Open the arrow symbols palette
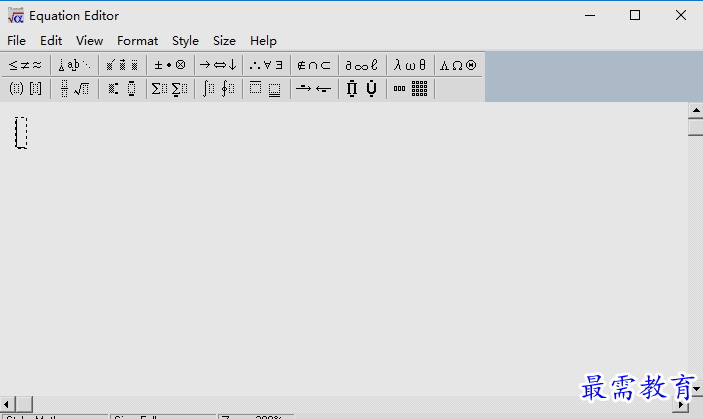Image resolution: width=703 pixels, height=419 pixels. 218,65
